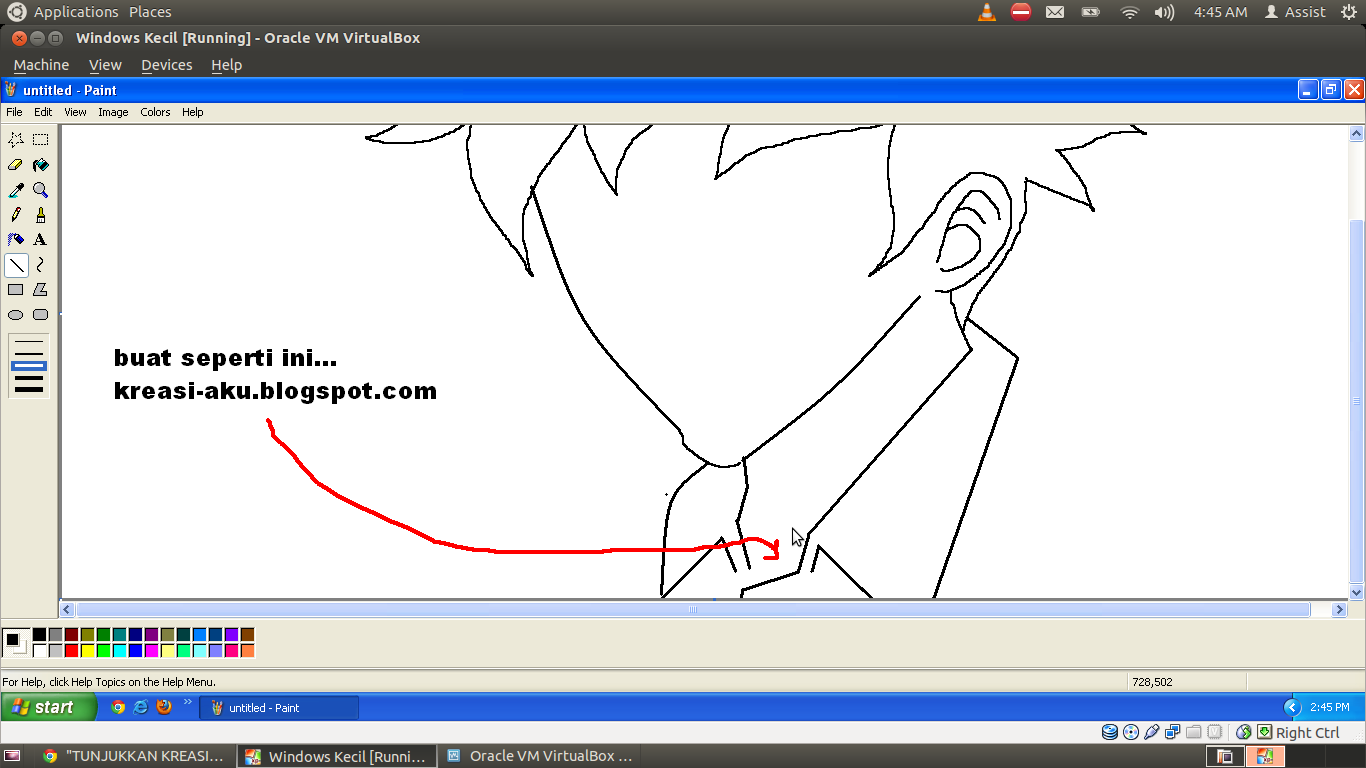This screenshot has width=1366, height=768.
Task: Open Paint's View menu
Action: (x=75, y=112)
